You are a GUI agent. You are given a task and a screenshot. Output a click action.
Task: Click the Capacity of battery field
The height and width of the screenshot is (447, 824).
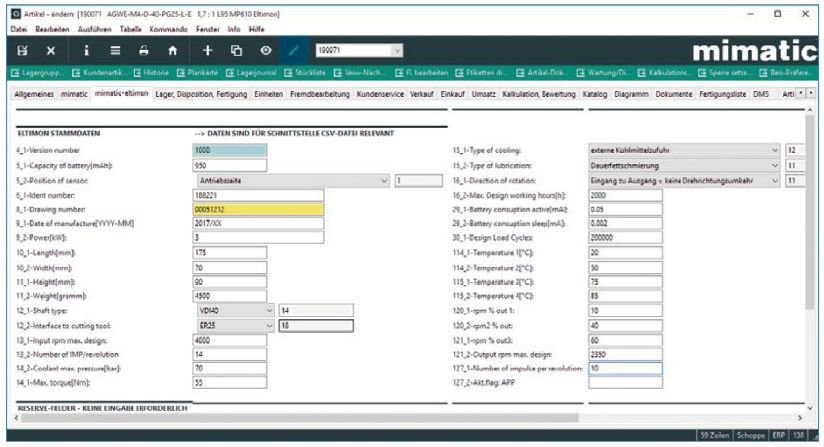coord(230,165)
